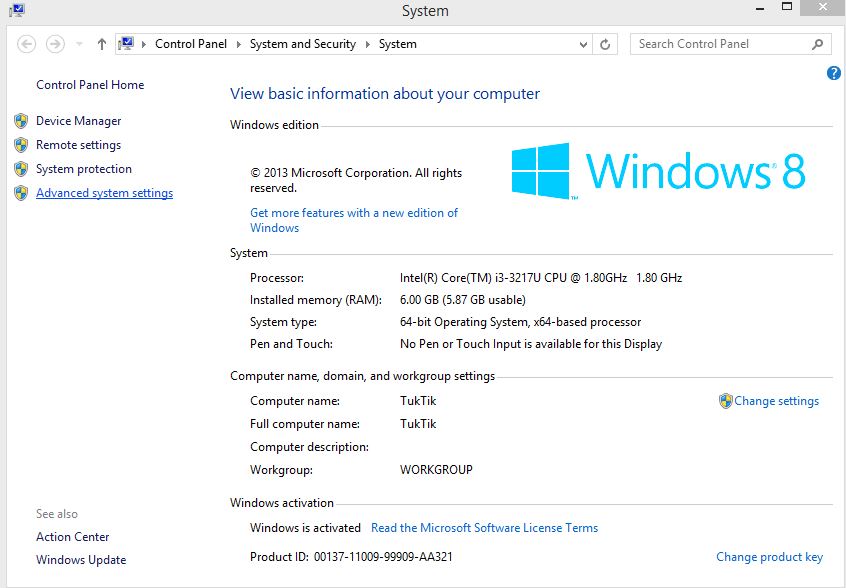Expand the chevron after System and Security

tap(367, 44)
